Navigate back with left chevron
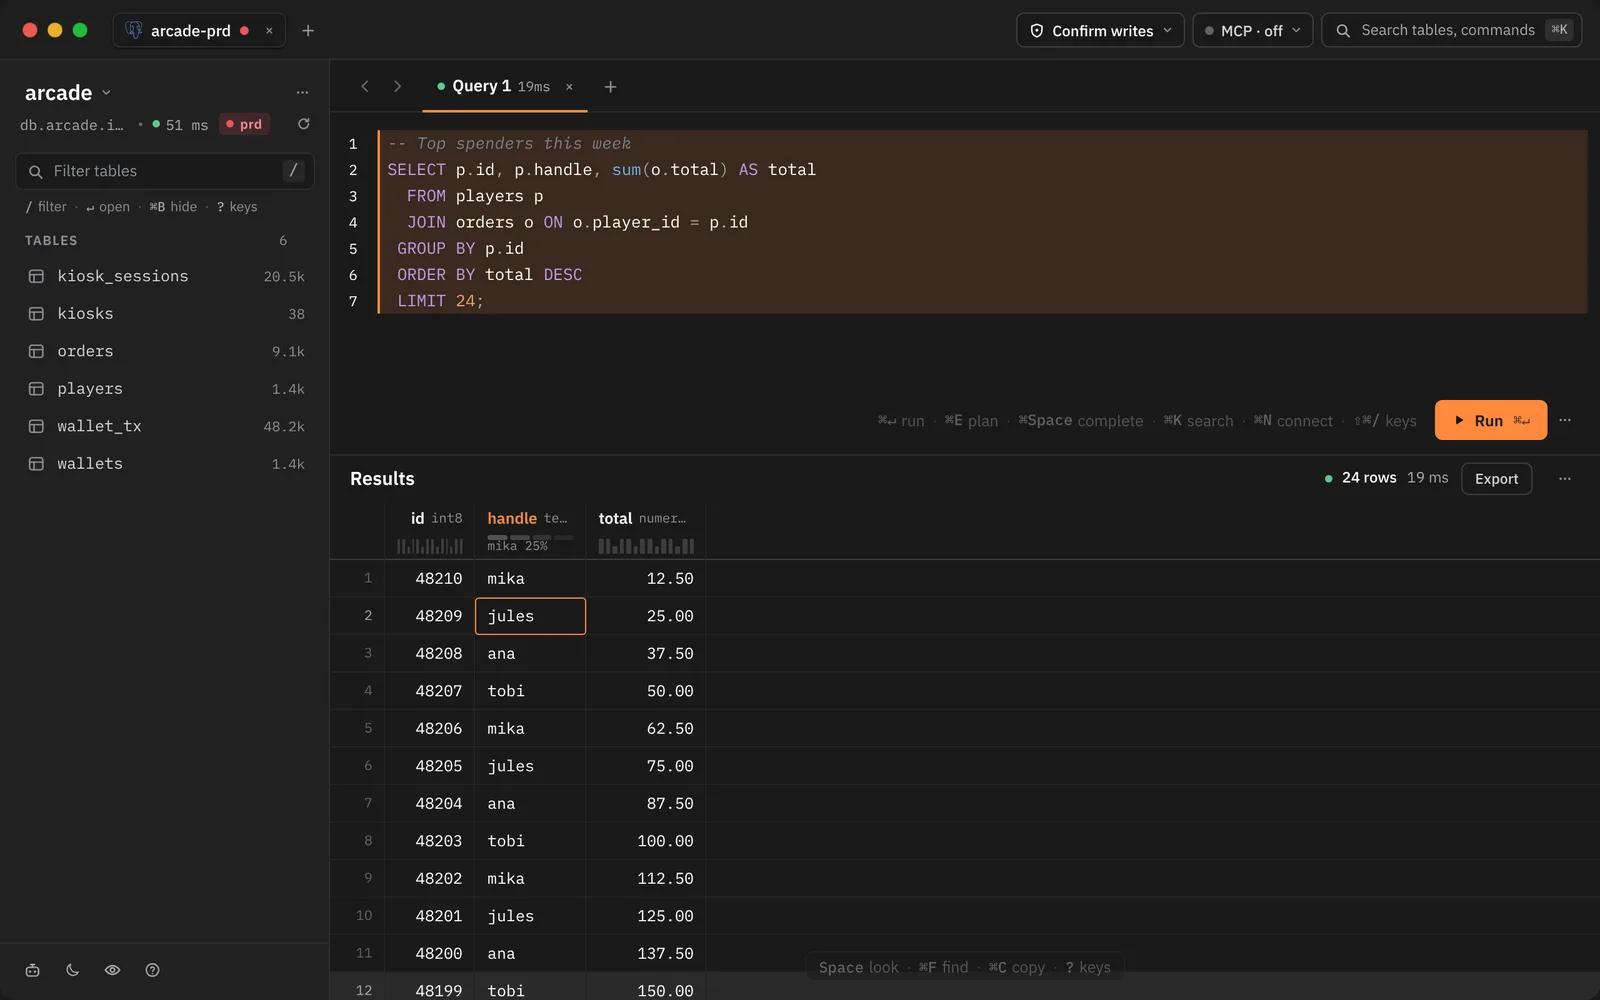The height and width of the screenshot is (1000, 1600). (365, 86)
